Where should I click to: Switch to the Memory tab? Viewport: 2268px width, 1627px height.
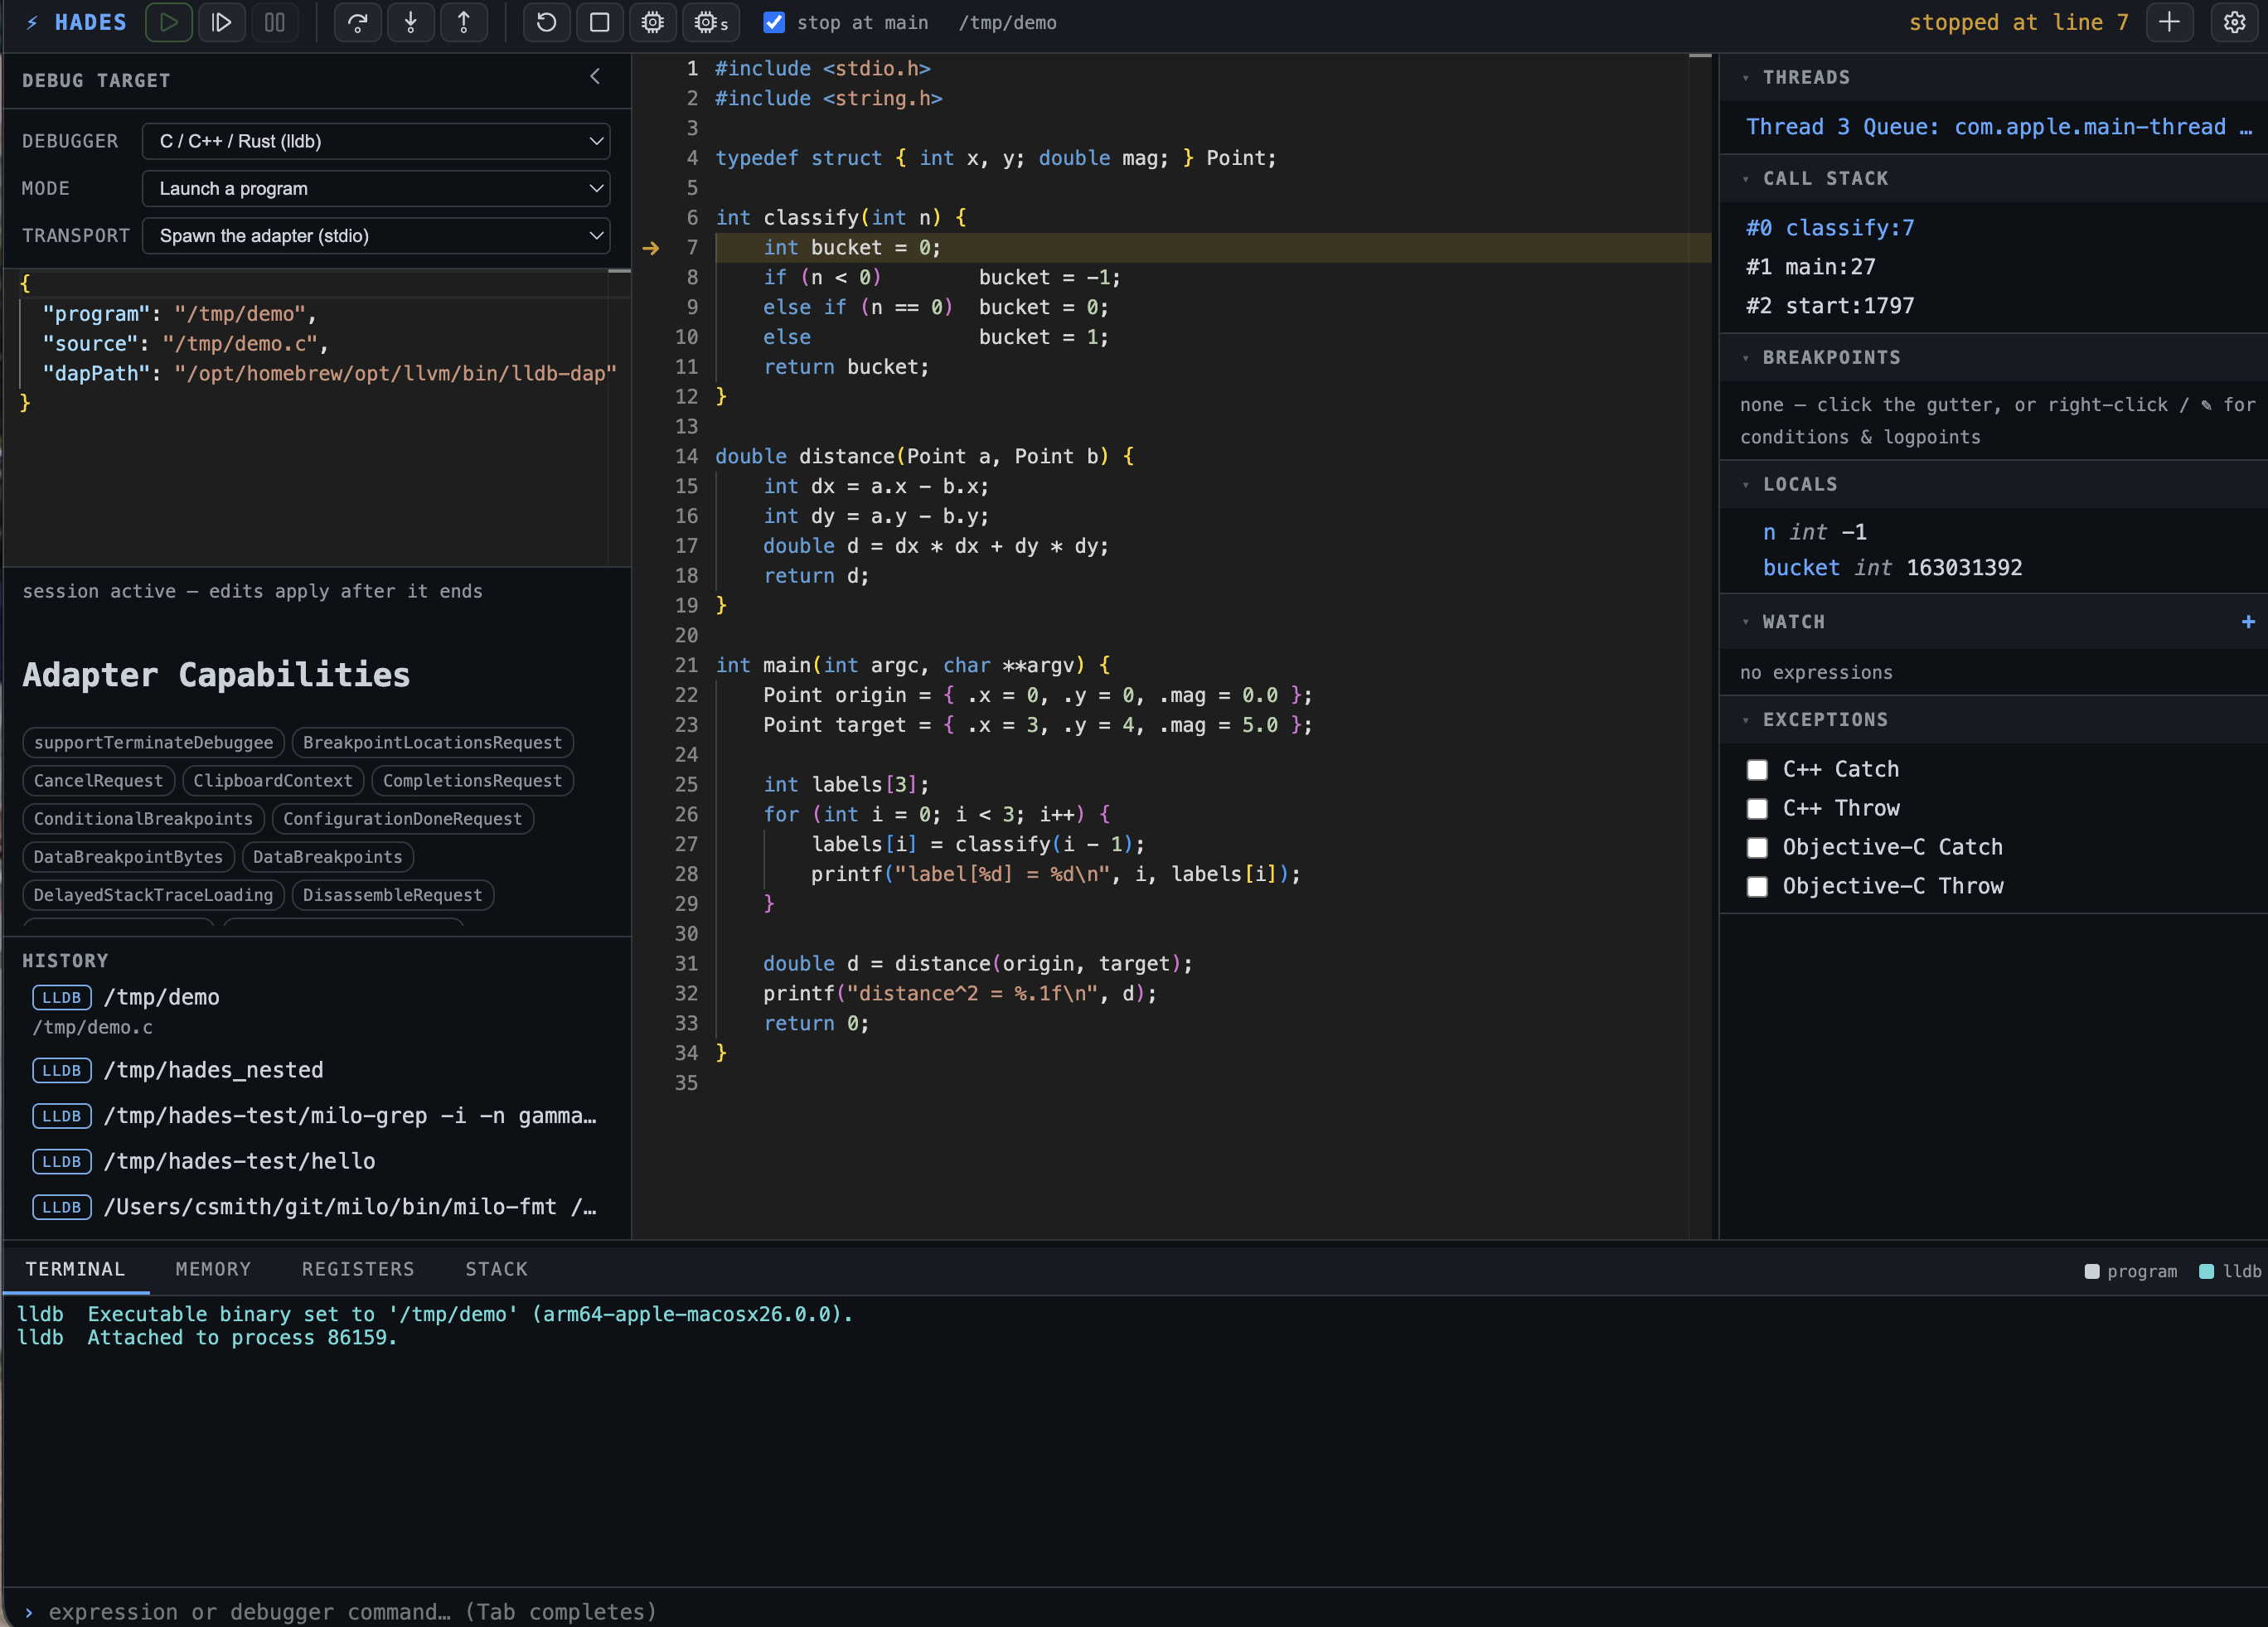click(x=213, y=1269)
